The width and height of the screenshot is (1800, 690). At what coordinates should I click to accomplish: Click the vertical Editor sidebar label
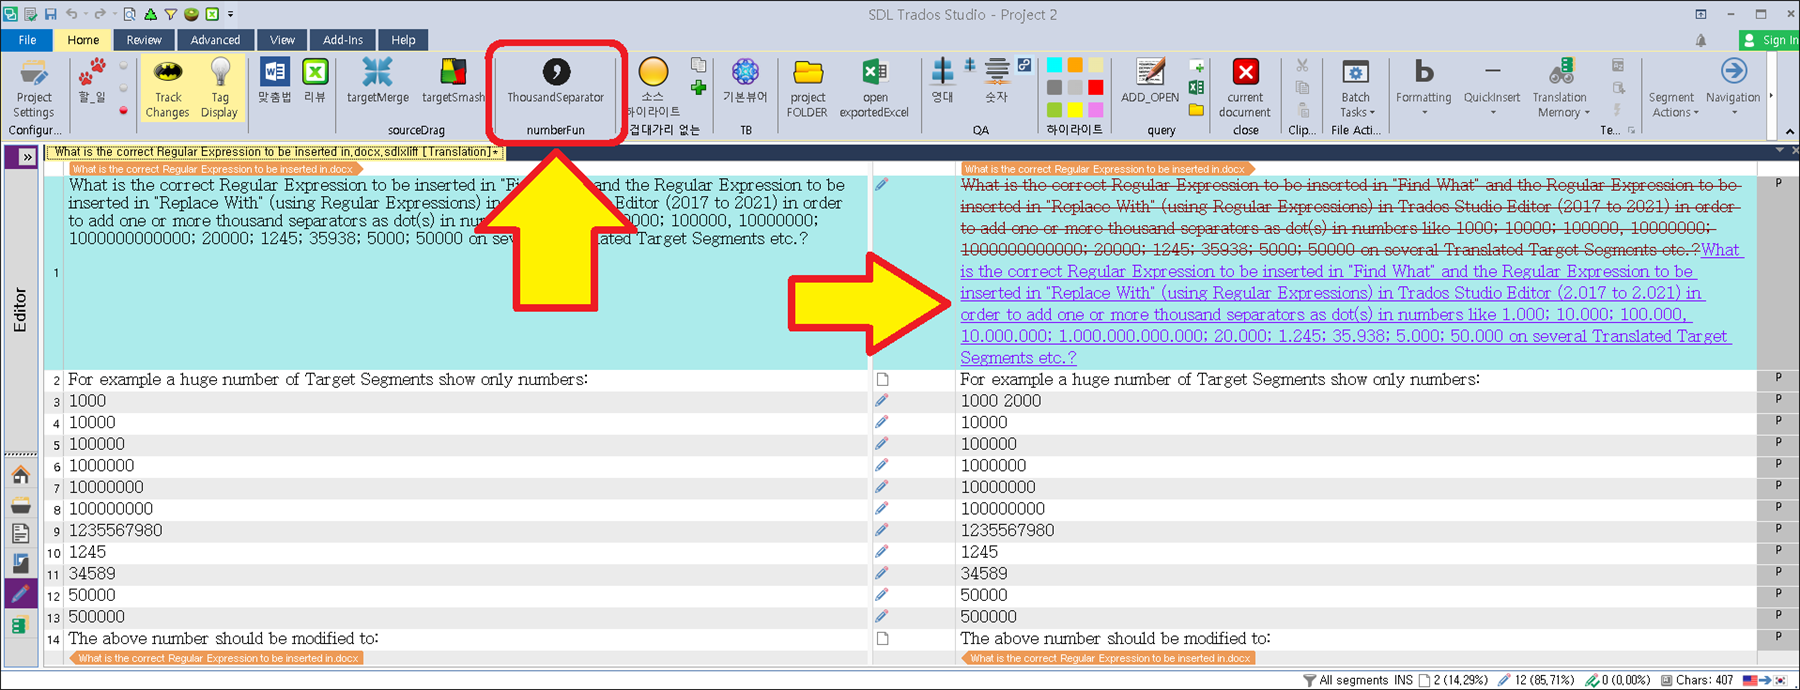20,309
